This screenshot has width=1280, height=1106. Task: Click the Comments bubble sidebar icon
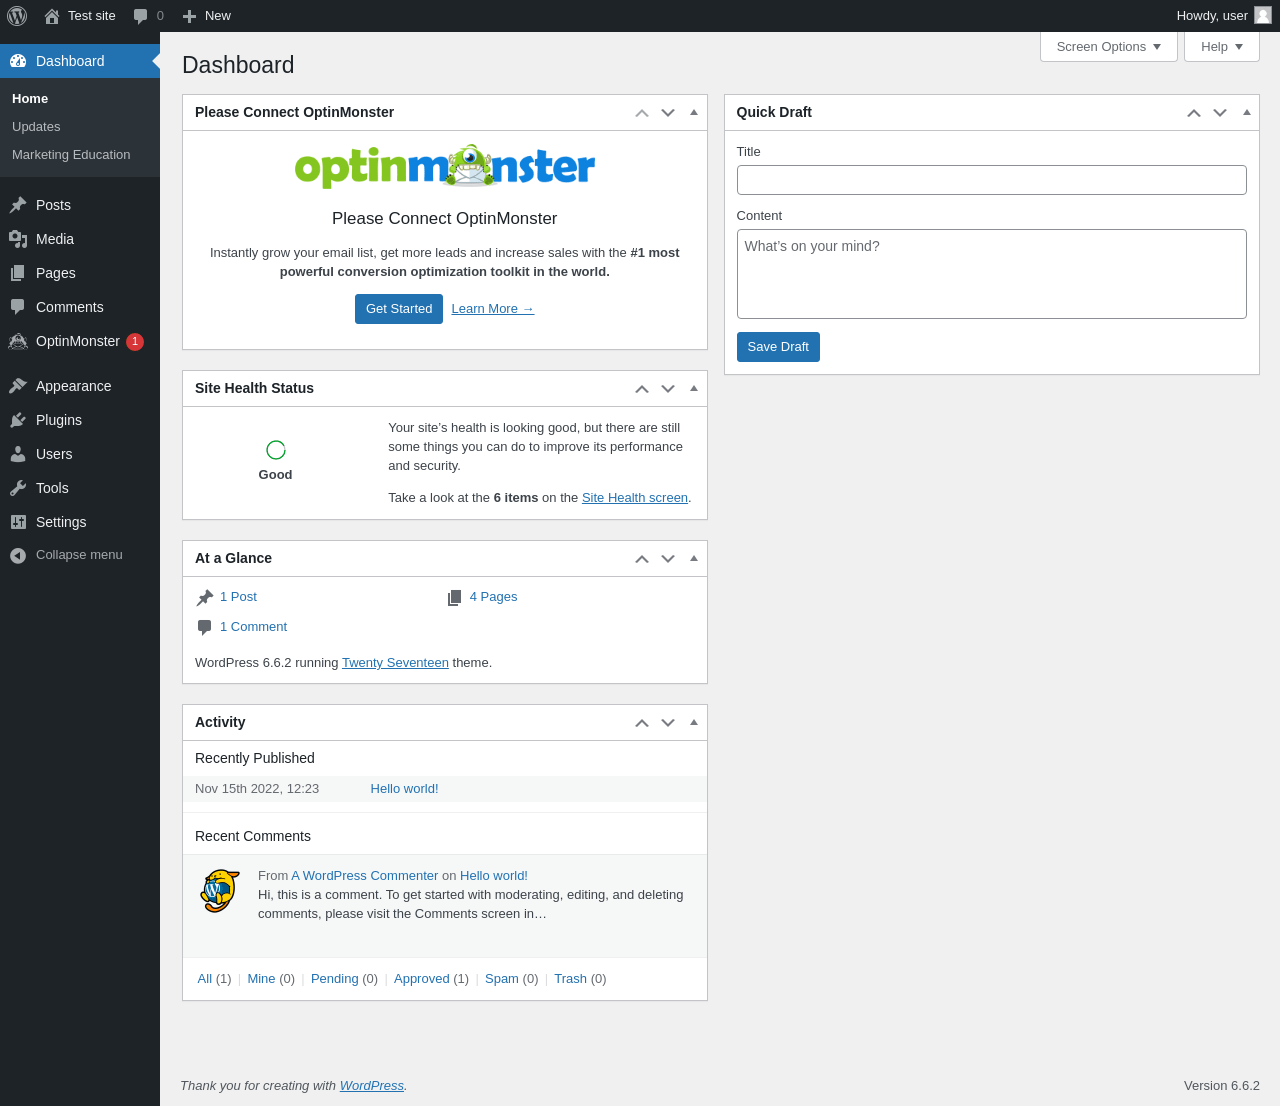(x=18, y=307)
